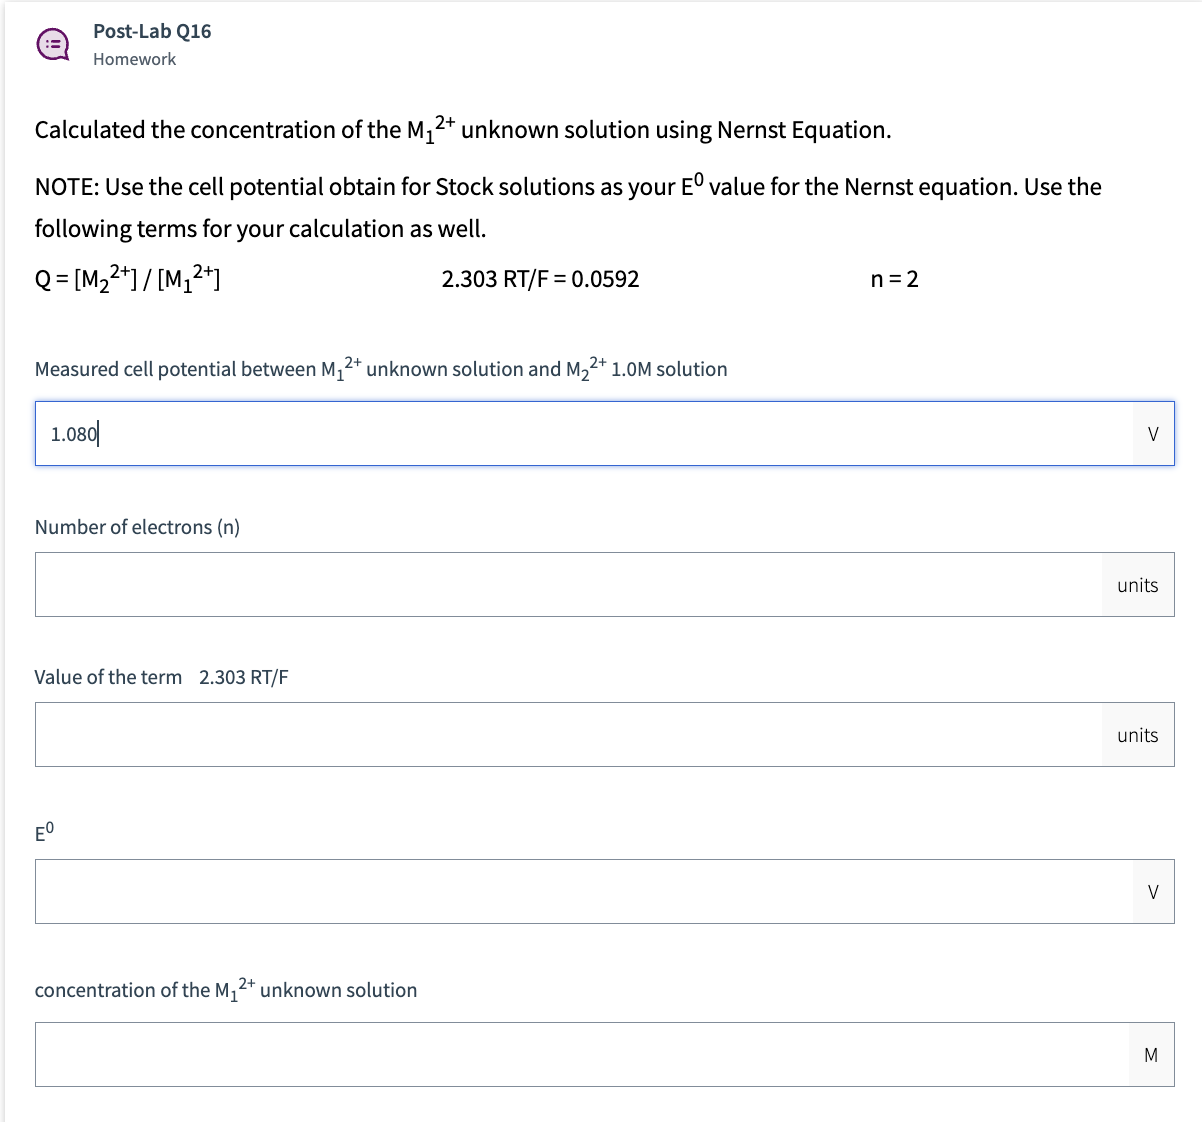Select the V unit label beside cell potential
Viewport: 1202px width, 1122px height.
(x=1152, y=433)
